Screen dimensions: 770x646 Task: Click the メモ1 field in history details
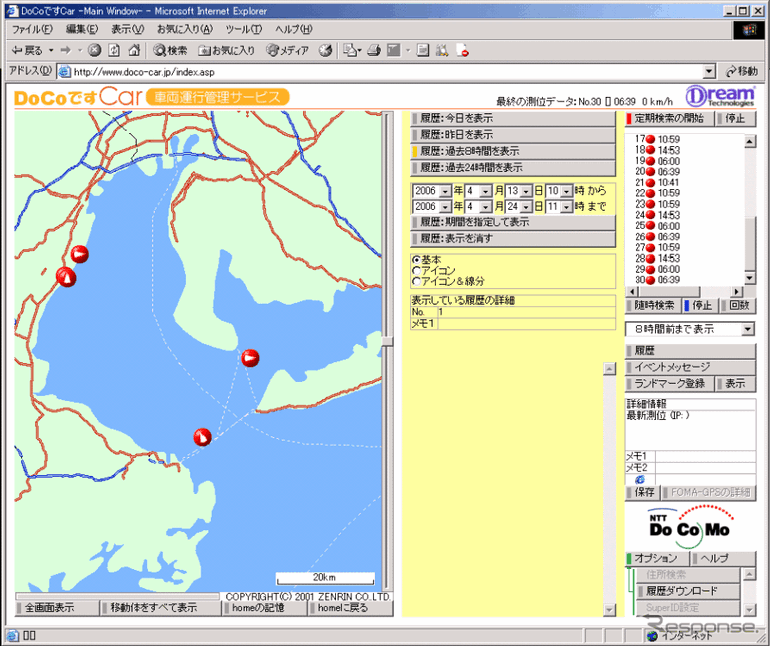coord(526,324)
